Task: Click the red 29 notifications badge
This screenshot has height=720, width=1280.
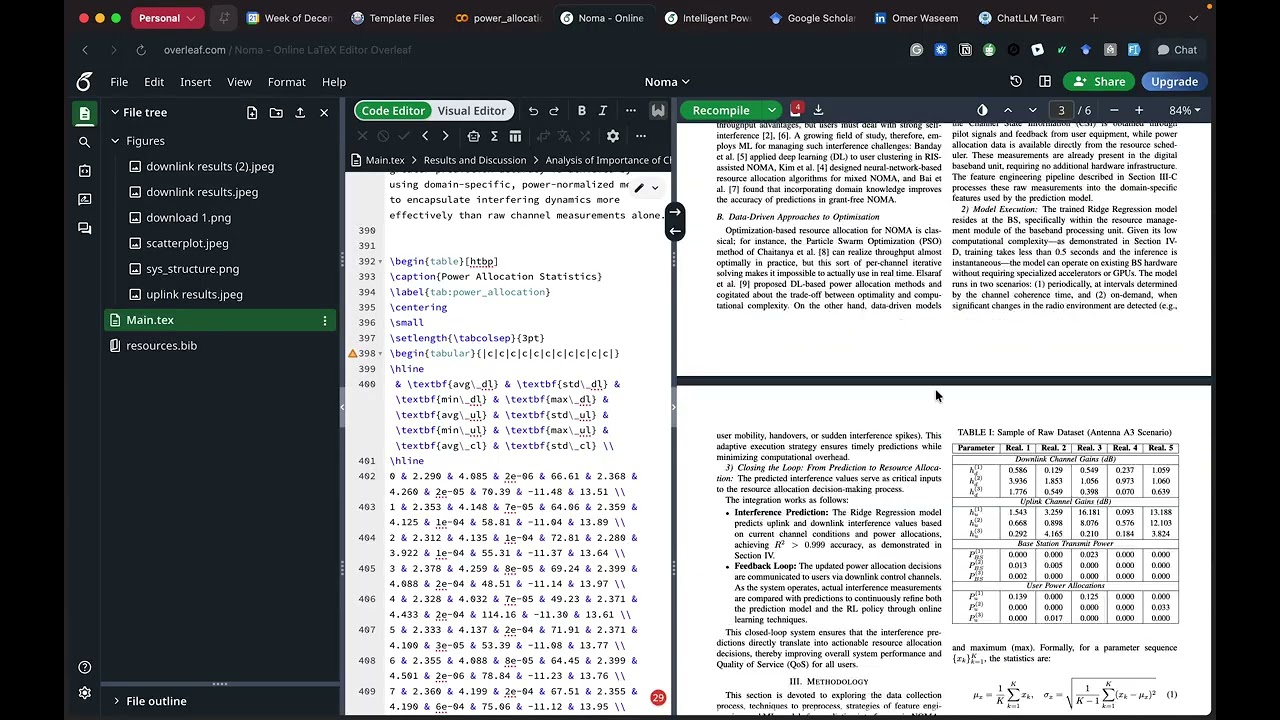Action: pyautogui.click(x=658, y=698)
